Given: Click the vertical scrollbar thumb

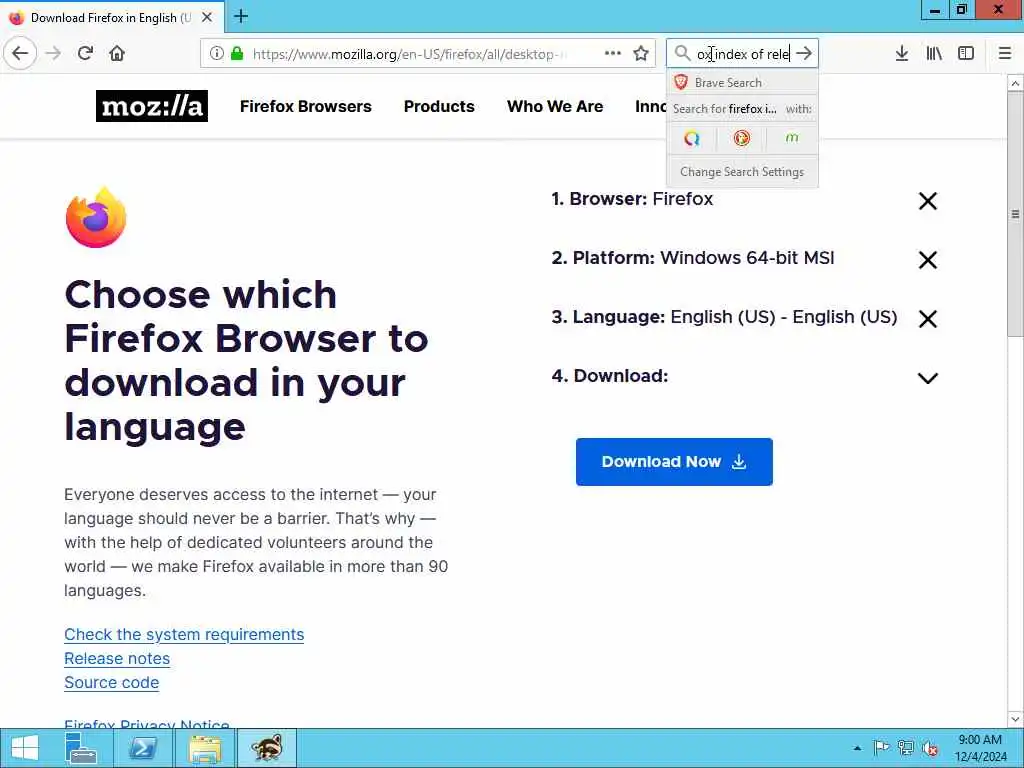Looking at the screenshot, I should [1015, 214].
